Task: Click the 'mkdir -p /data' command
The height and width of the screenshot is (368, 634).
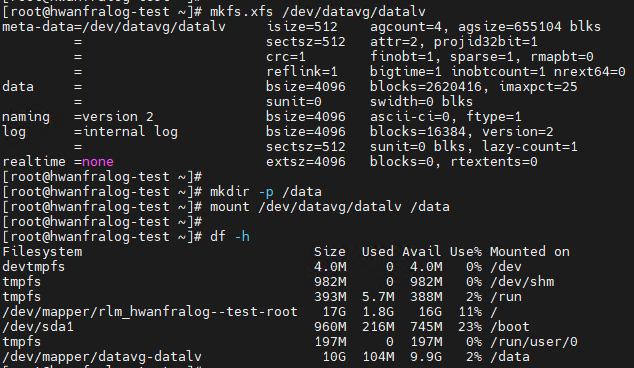Action: 266,192
